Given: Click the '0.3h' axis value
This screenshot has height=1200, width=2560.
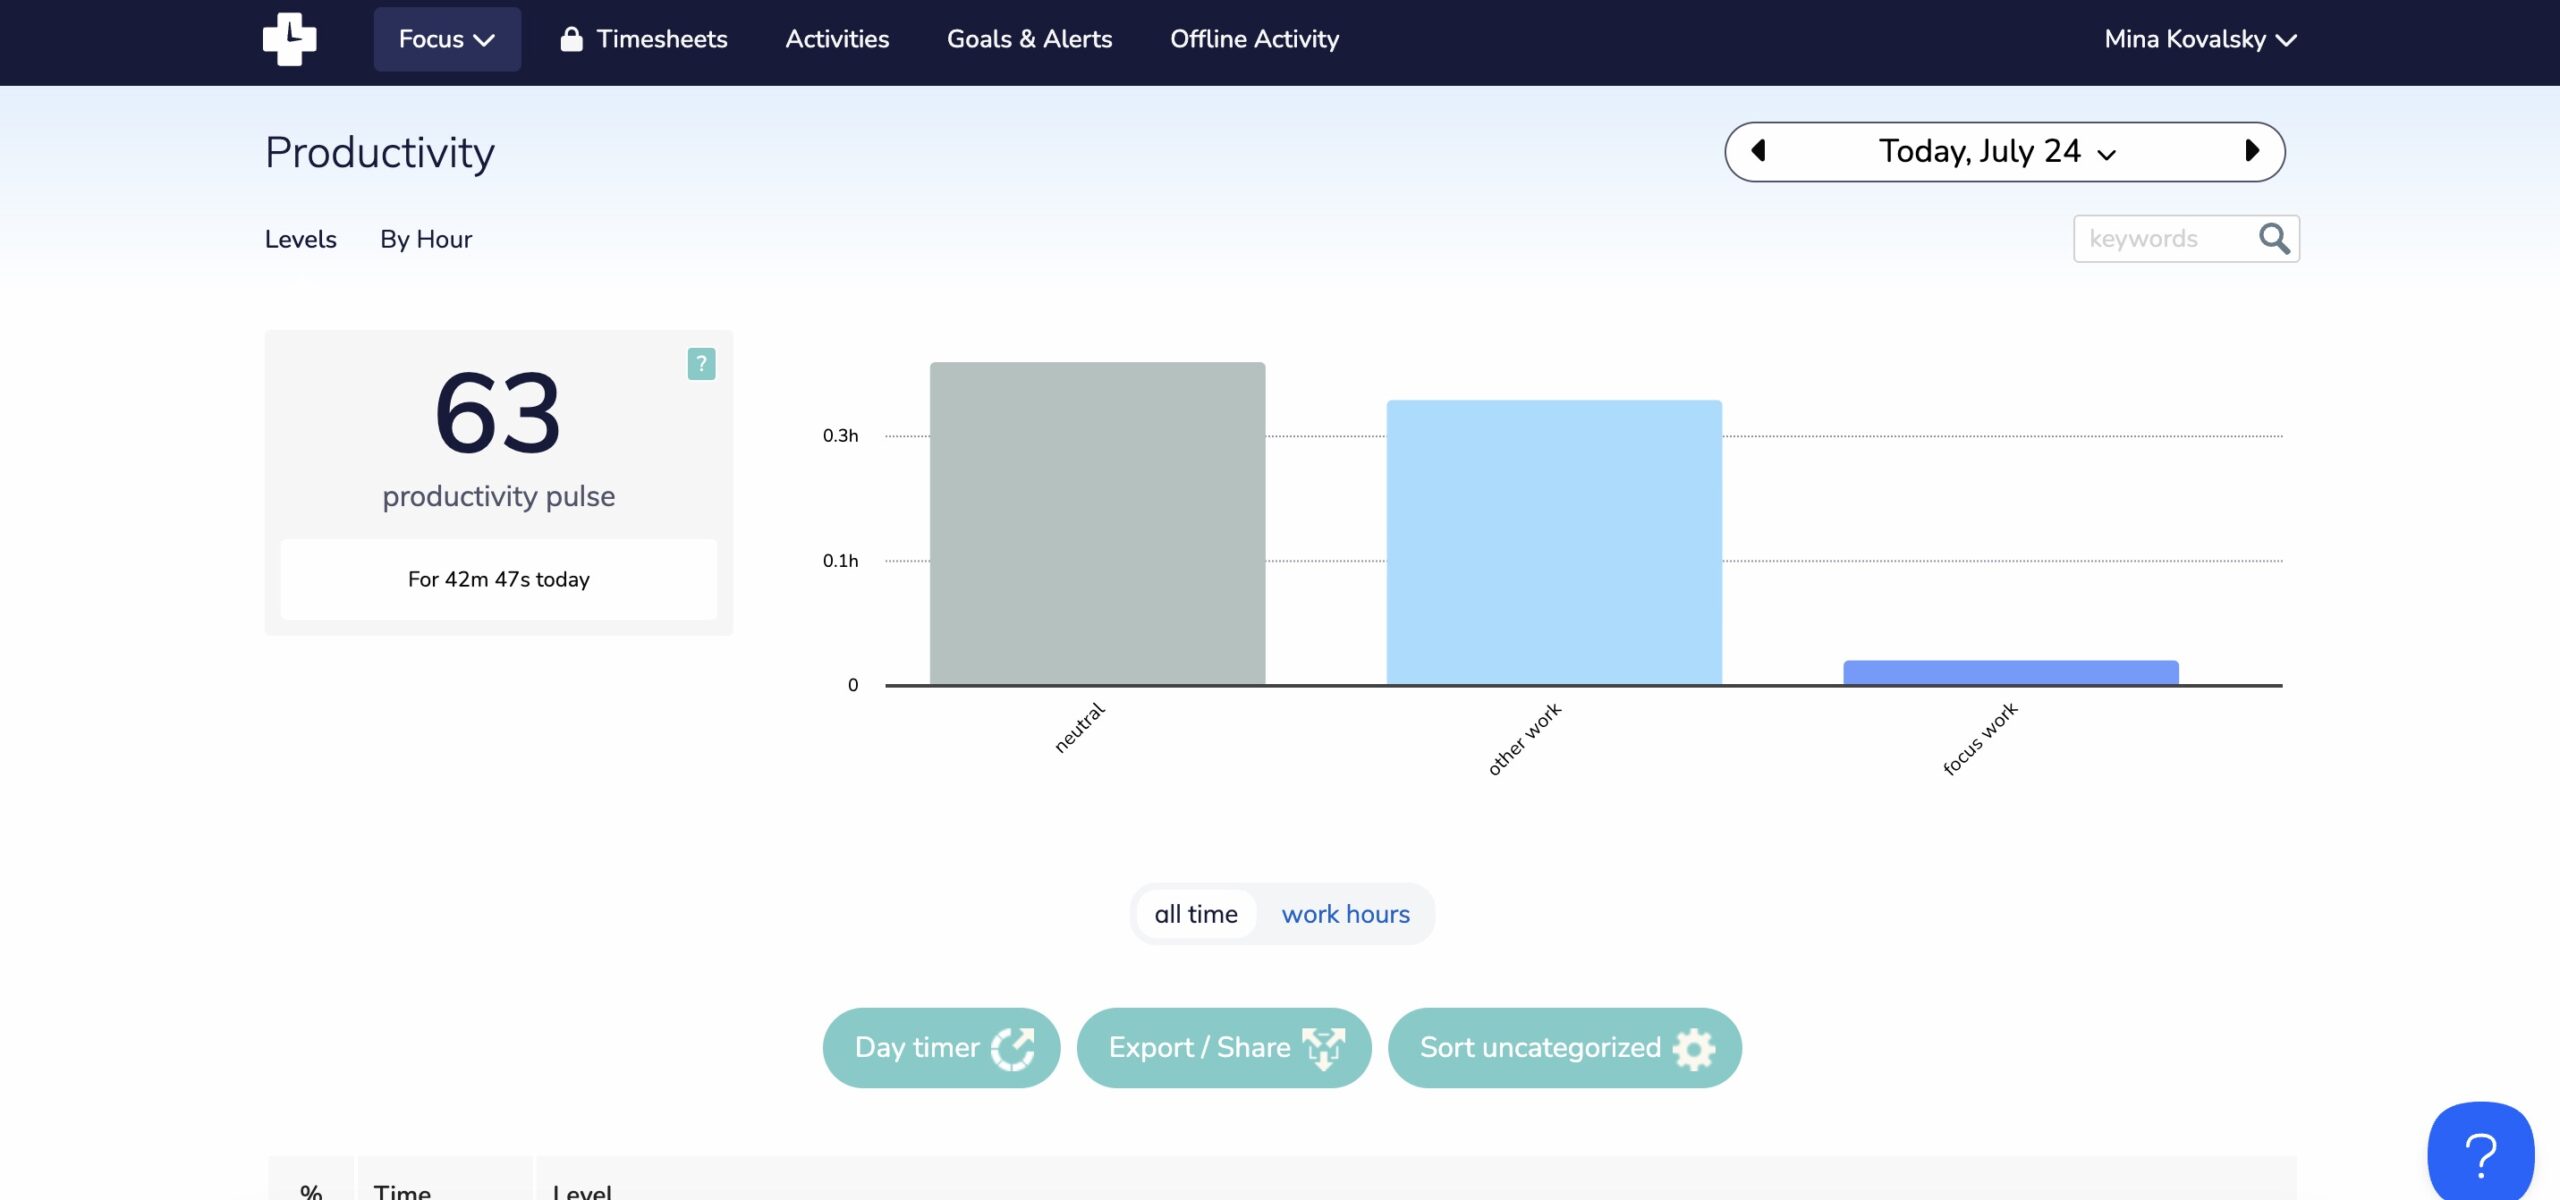Looking at the screenshot, I should point(840,436).
